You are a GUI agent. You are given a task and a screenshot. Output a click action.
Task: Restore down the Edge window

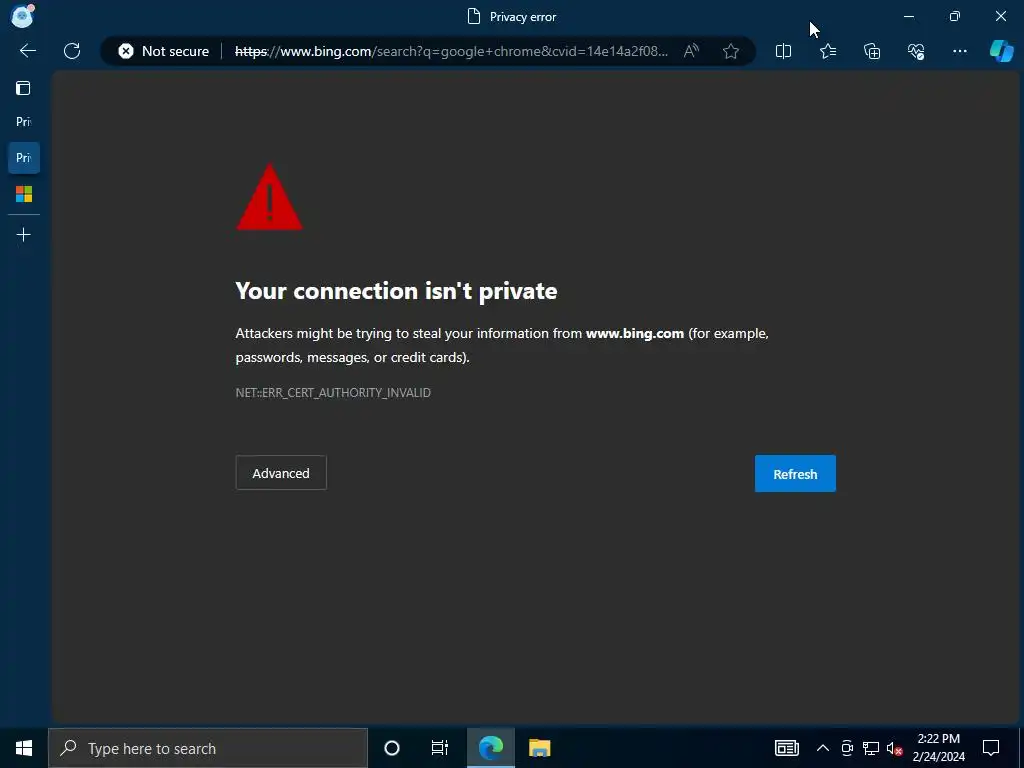tap(955, 16)
